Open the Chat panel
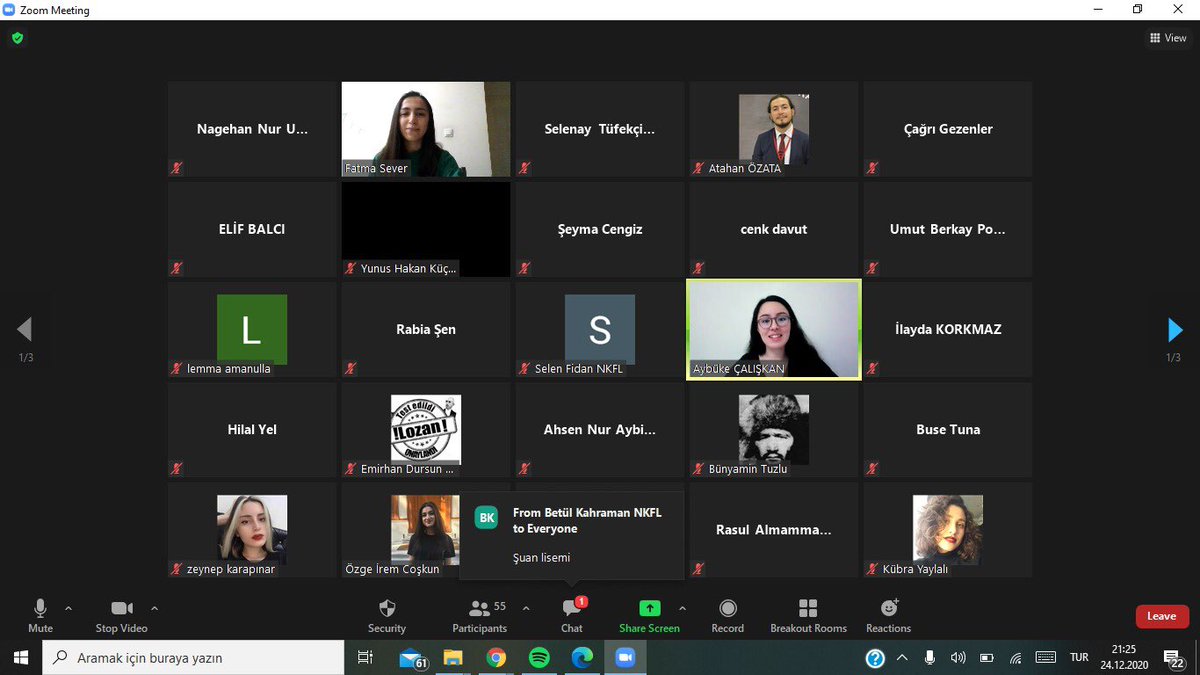The height and width of the screenshot is (675, 1200). (x=572, y=615)
